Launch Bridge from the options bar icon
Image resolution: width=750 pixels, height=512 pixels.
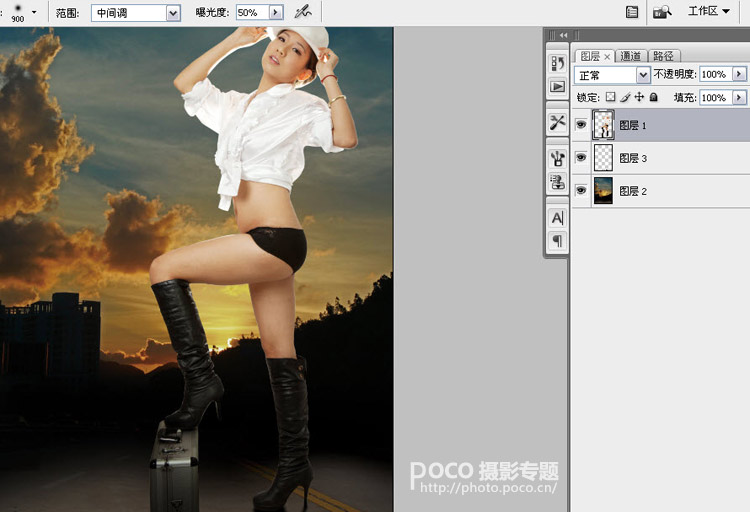(x=662, y=12)
